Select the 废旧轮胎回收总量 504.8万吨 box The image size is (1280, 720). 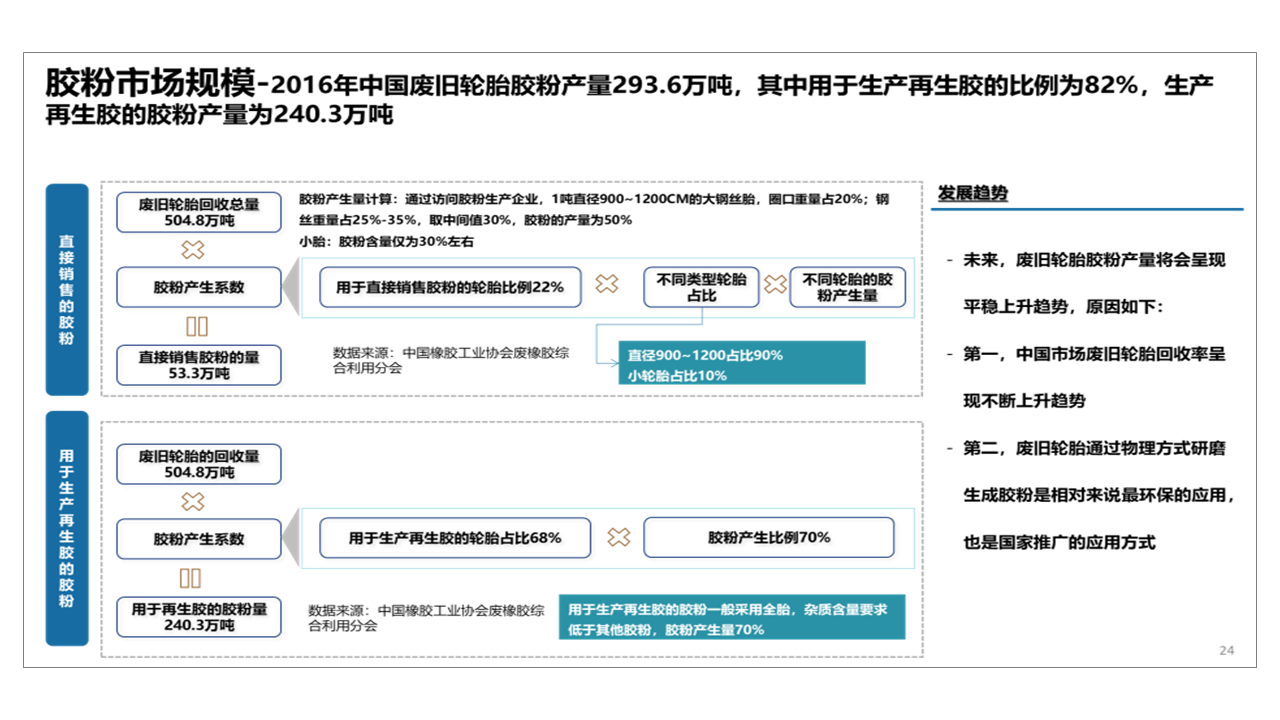198,212
